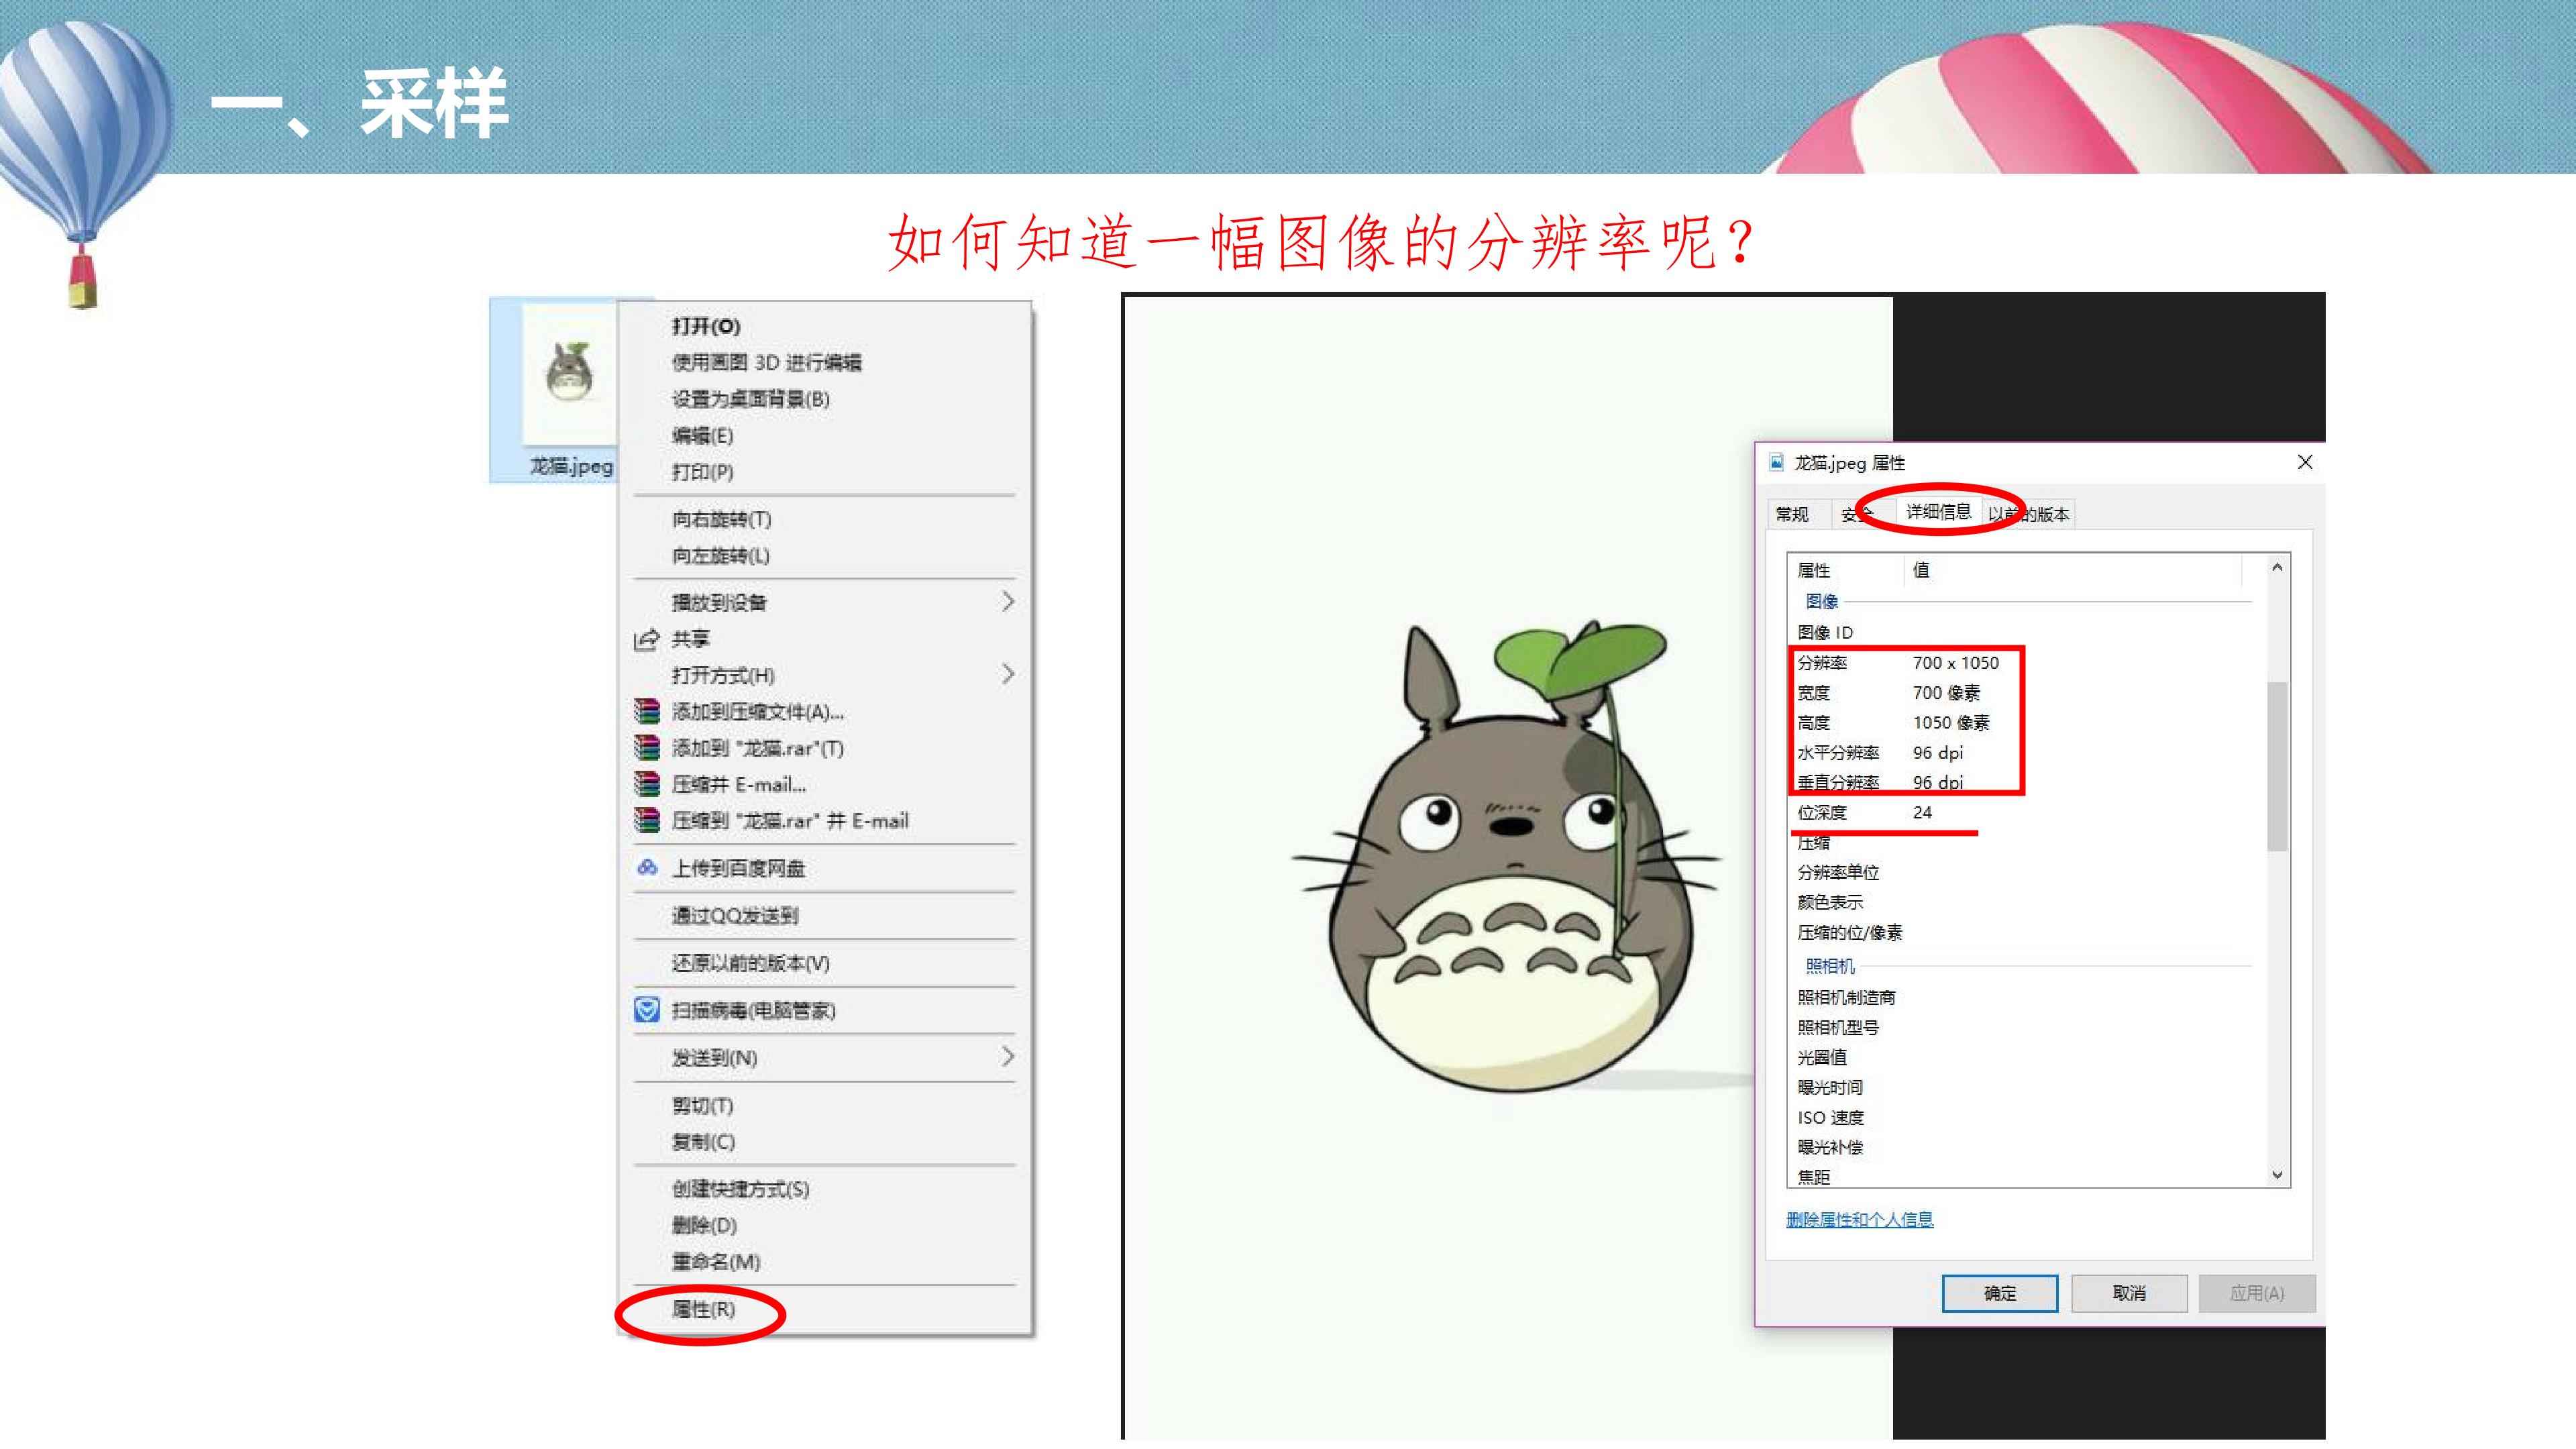The height and width of the screenshot is (1449, 2576).
Task: Click WinRAR icon for 添加到压缩文件(A)...
Action: pyautogui.click(x=648, y=712)
